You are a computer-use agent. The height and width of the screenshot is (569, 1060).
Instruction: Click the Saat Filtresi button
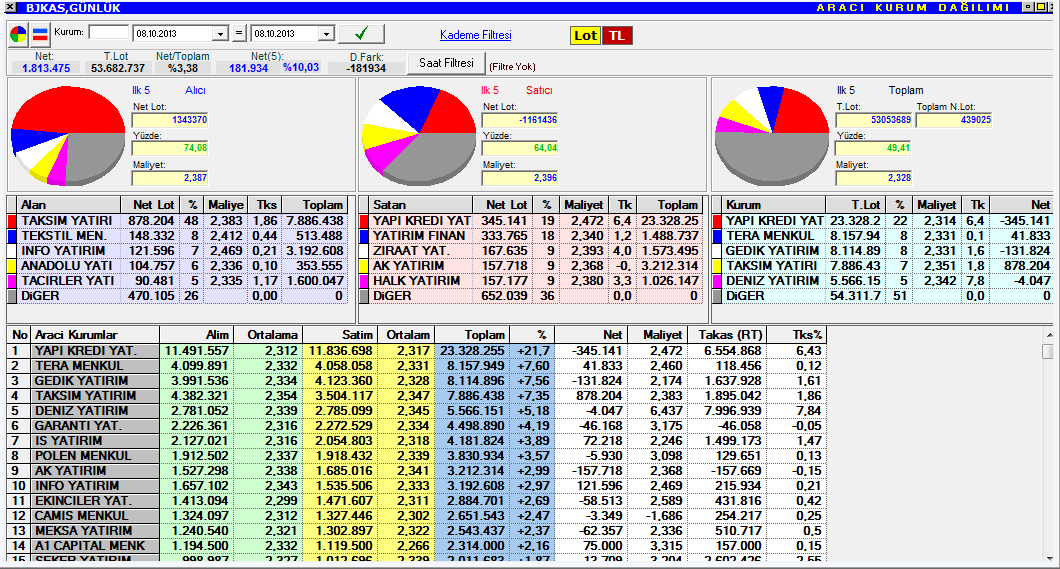[445, 63]
